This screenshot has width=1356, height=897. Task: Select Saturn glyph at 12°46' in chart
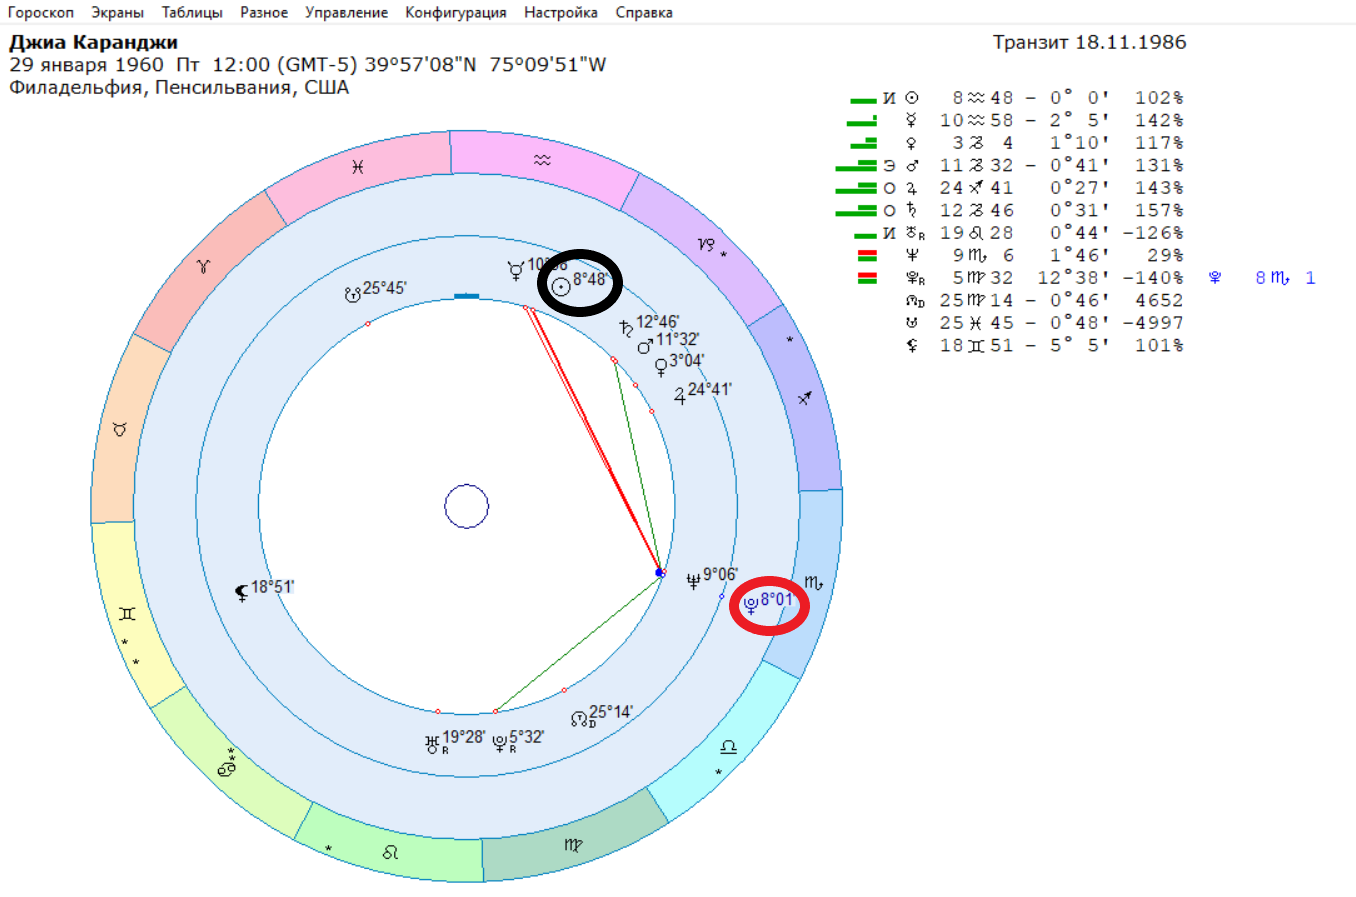click(626, 328)
